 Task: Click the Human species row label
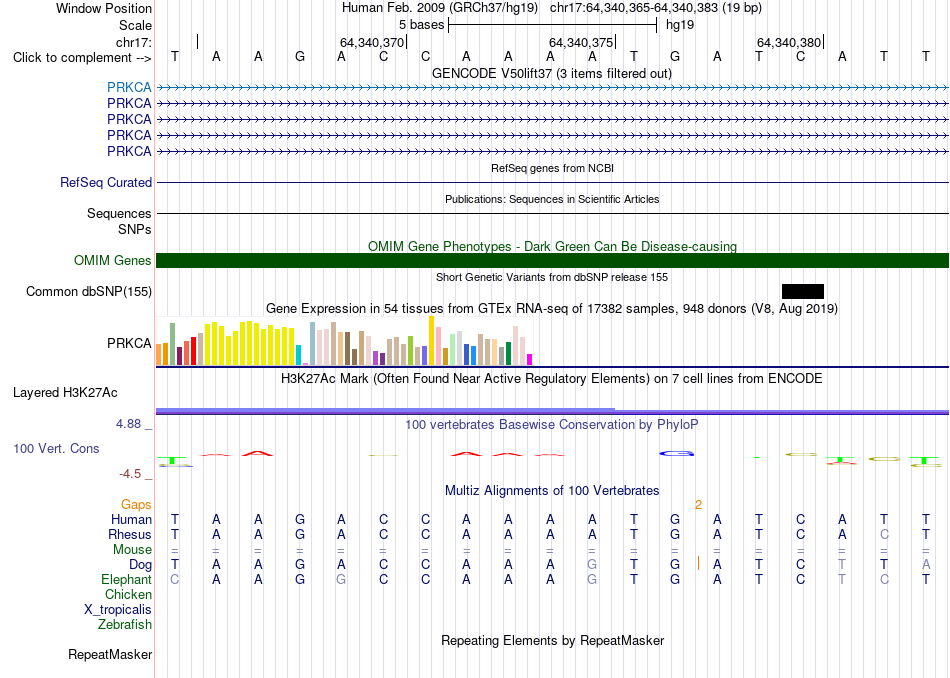point(131,519)
